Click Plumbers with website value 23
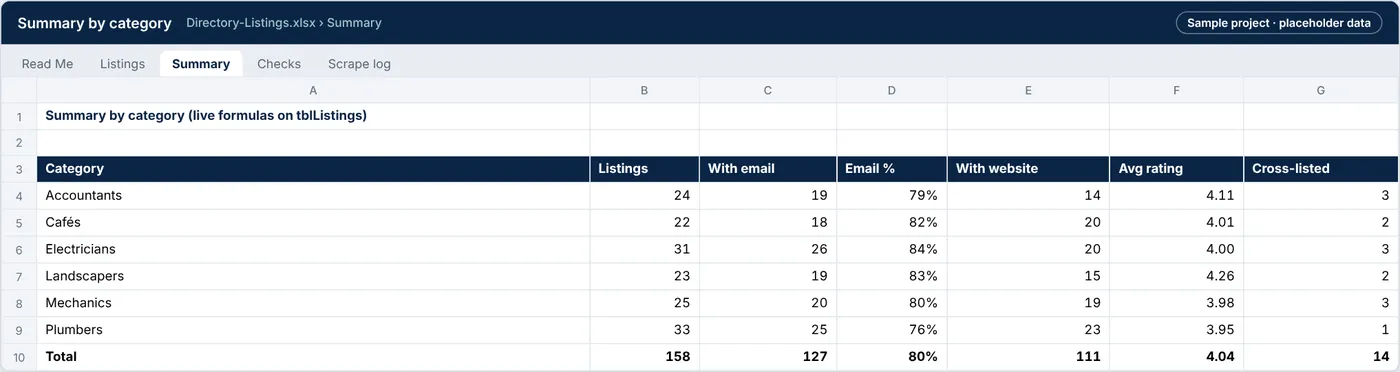This screenshot has width=1400, height=372. pyautogui.click(x=1028, y=330)
